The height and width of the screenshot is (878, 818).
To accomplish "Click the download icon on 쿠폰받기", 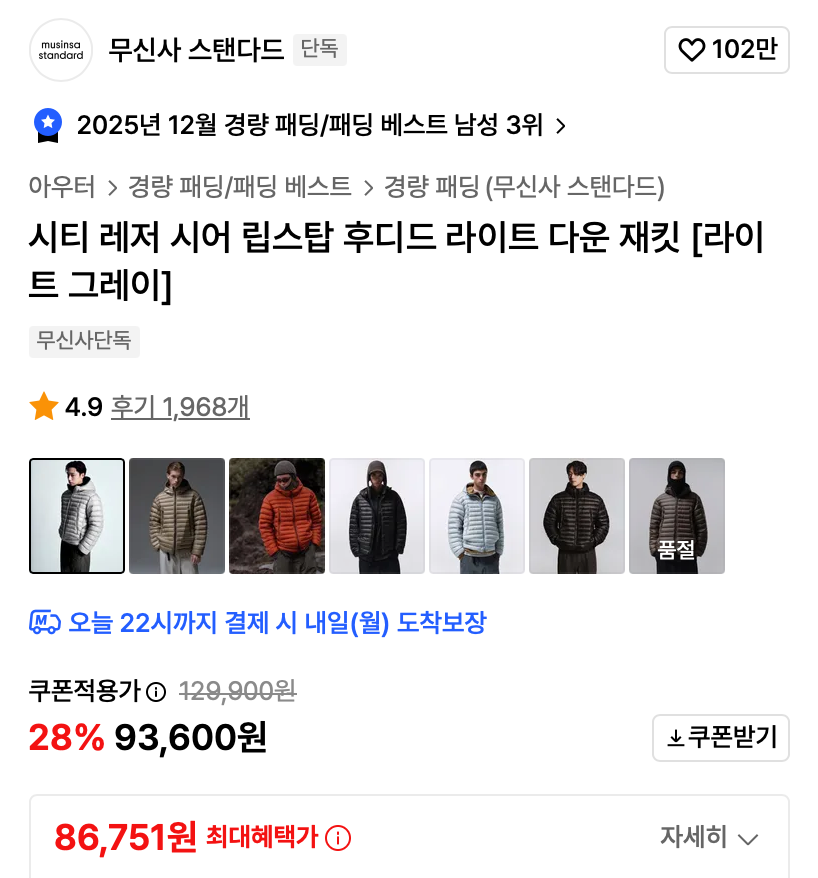I will [x=676, y=738].
